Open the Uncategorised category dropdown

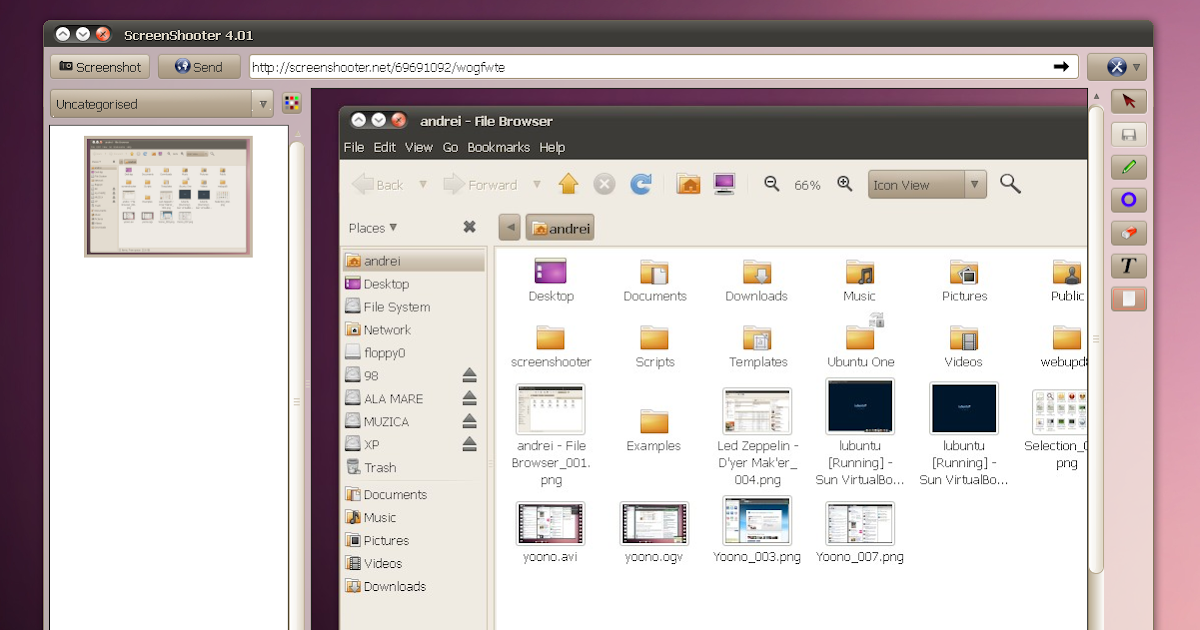pos(262,103)
